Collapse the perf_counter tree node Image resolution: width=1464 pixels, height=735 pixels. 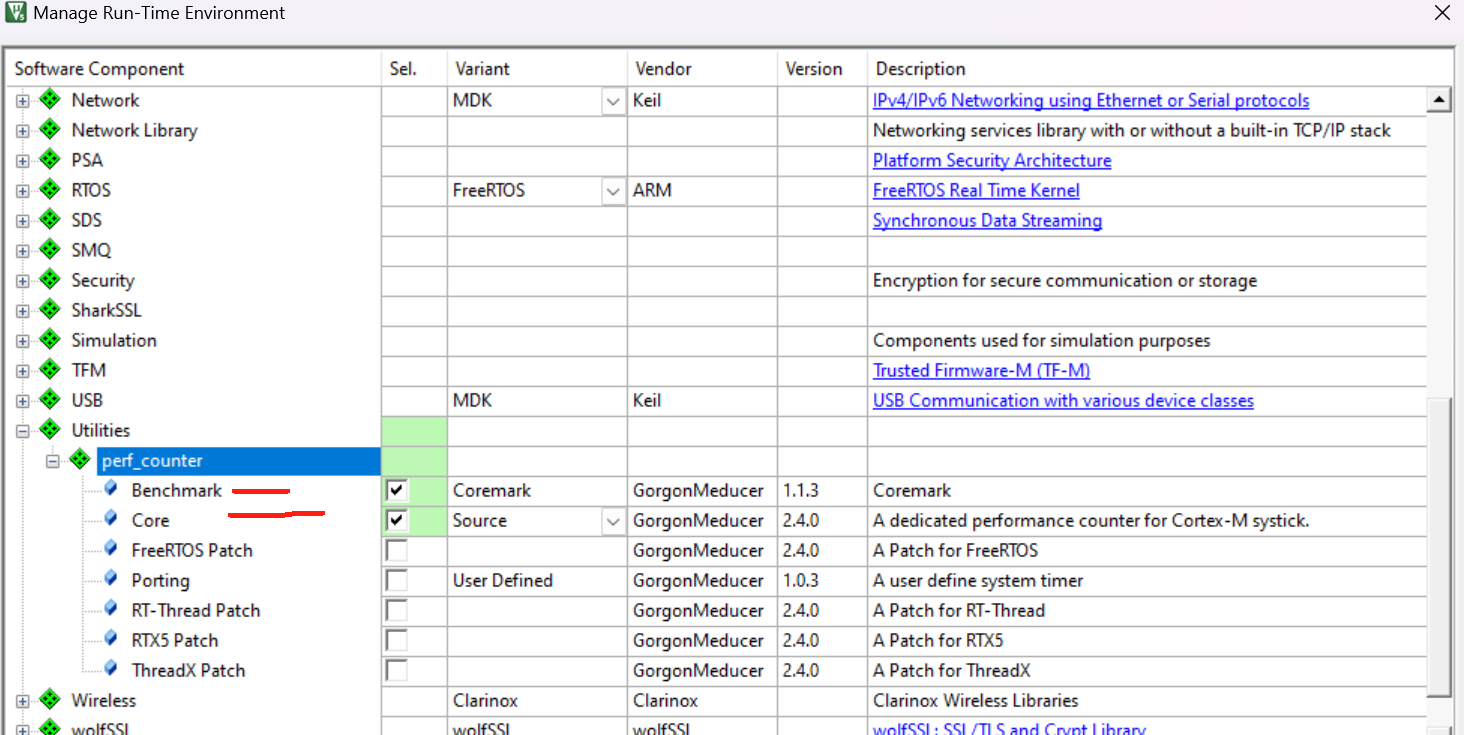53,461
